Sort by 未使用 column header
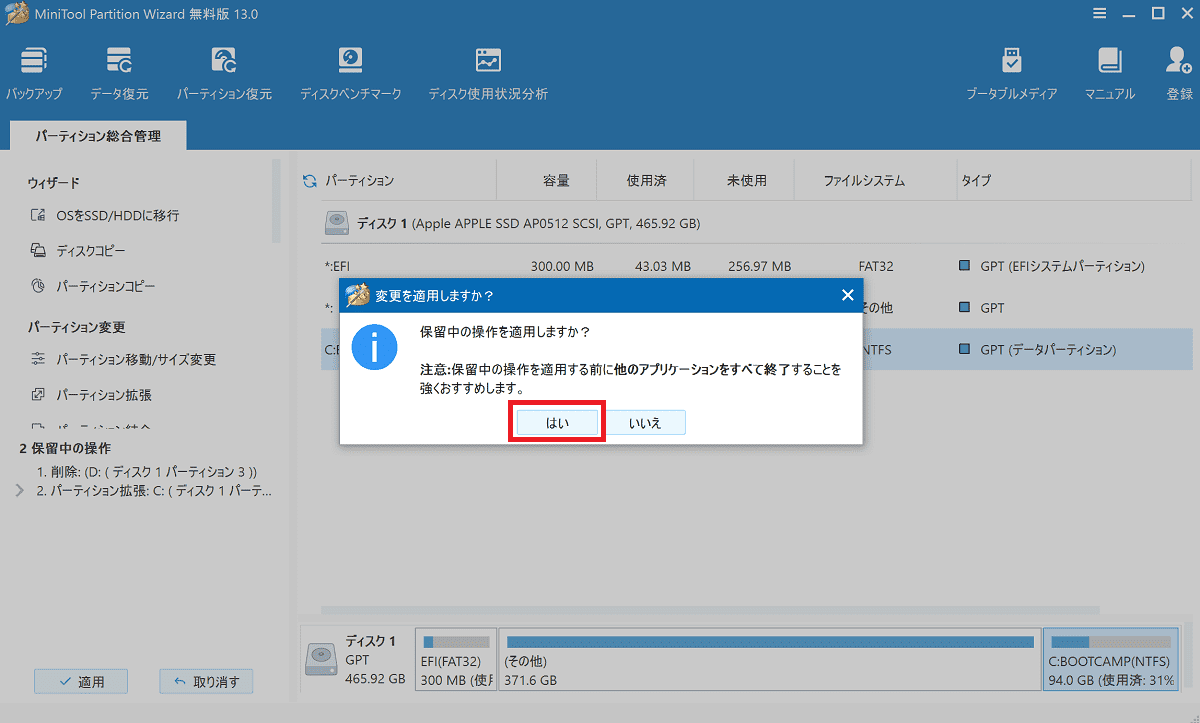This screenshot has width=1200, height=723. 746,181
